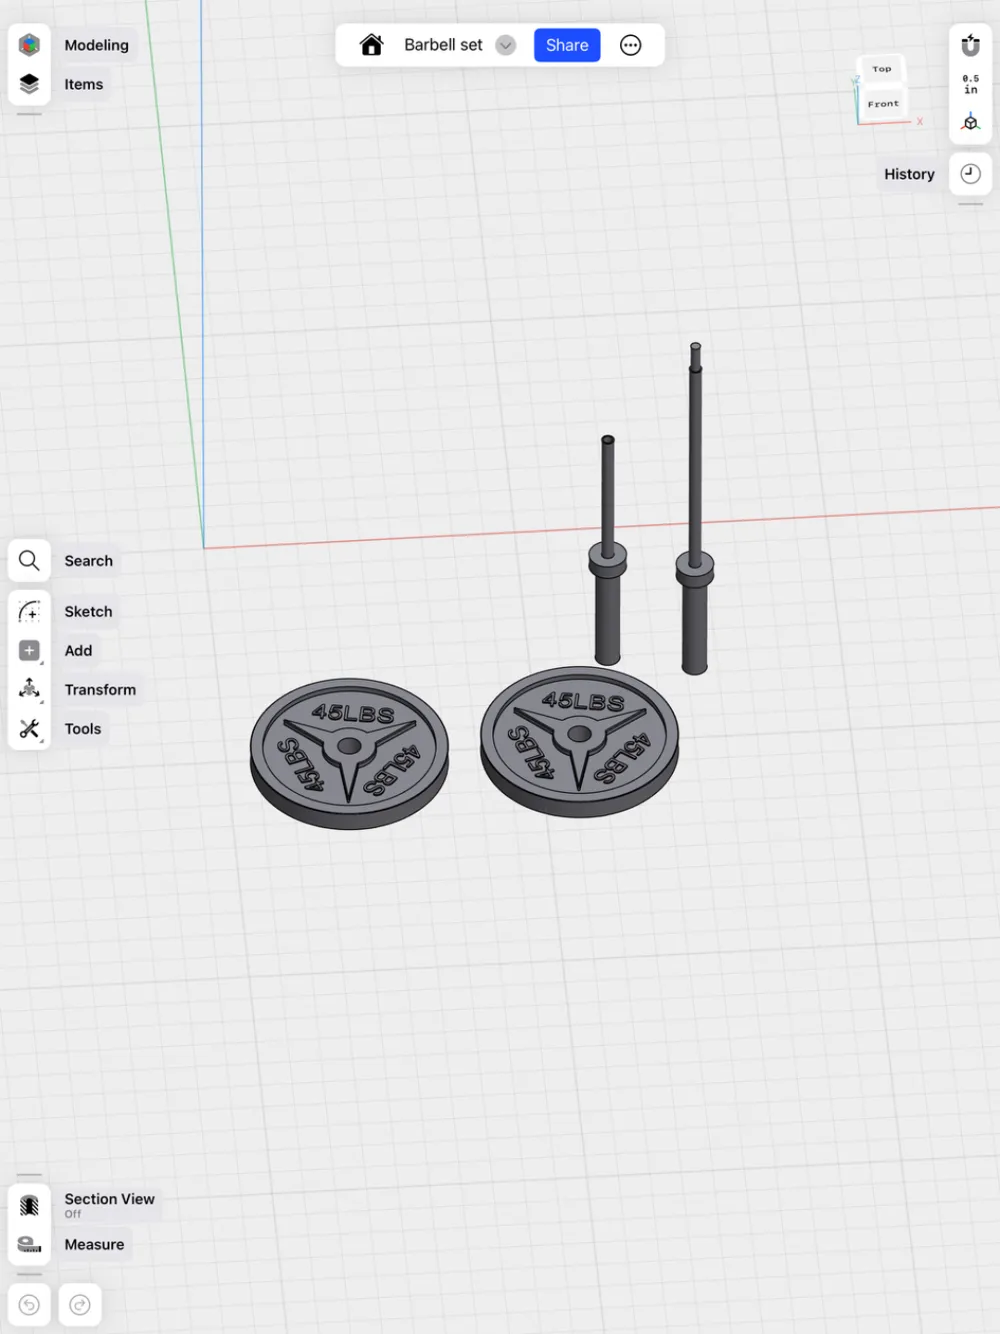Select the Measure tape icon
The width and height of the screenshot is (1000, 1334).
(29, 1245)
